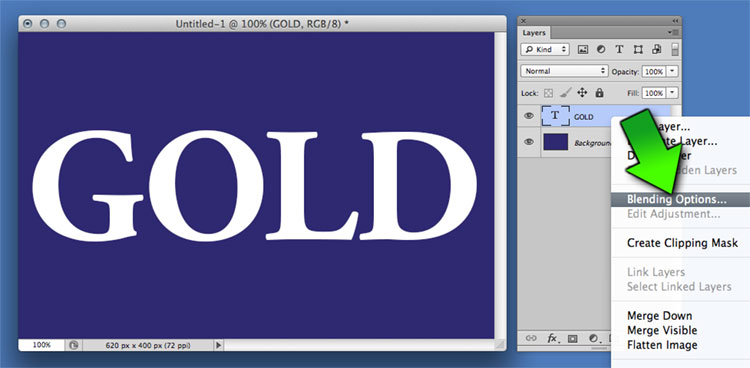750x368 pixels.
Task: Lock all padlock icon
Action: point(599,93)
